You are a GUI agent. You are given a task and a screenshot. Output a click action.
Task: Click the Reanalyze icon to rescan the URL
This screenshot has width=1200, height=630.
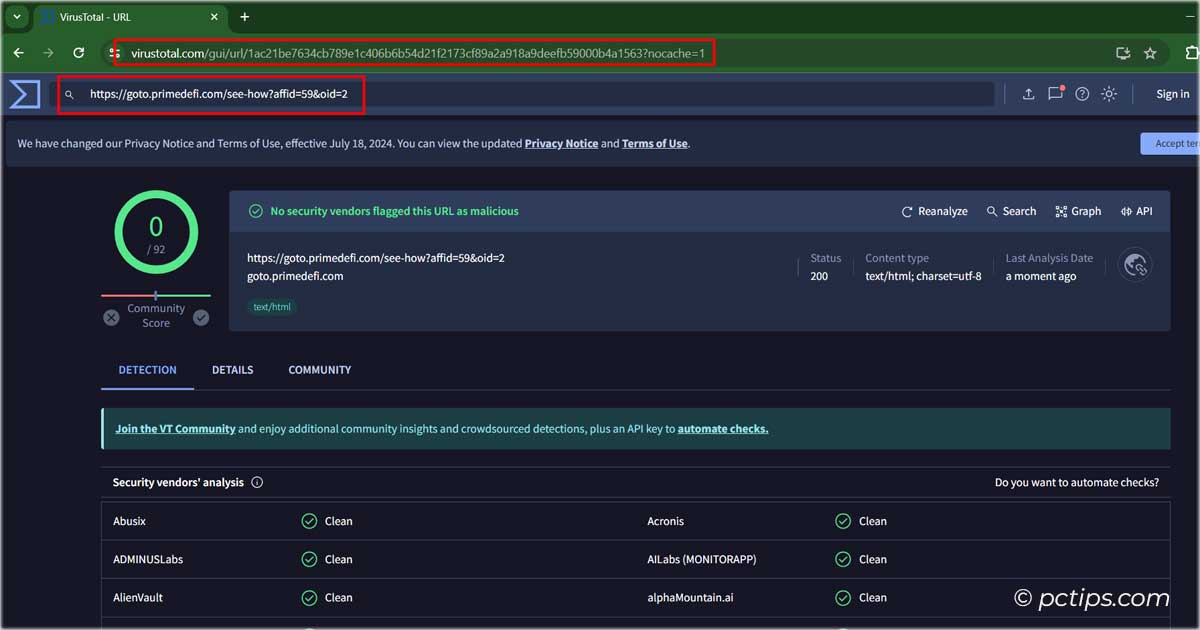pyautogui.click(x=906, y=211)
